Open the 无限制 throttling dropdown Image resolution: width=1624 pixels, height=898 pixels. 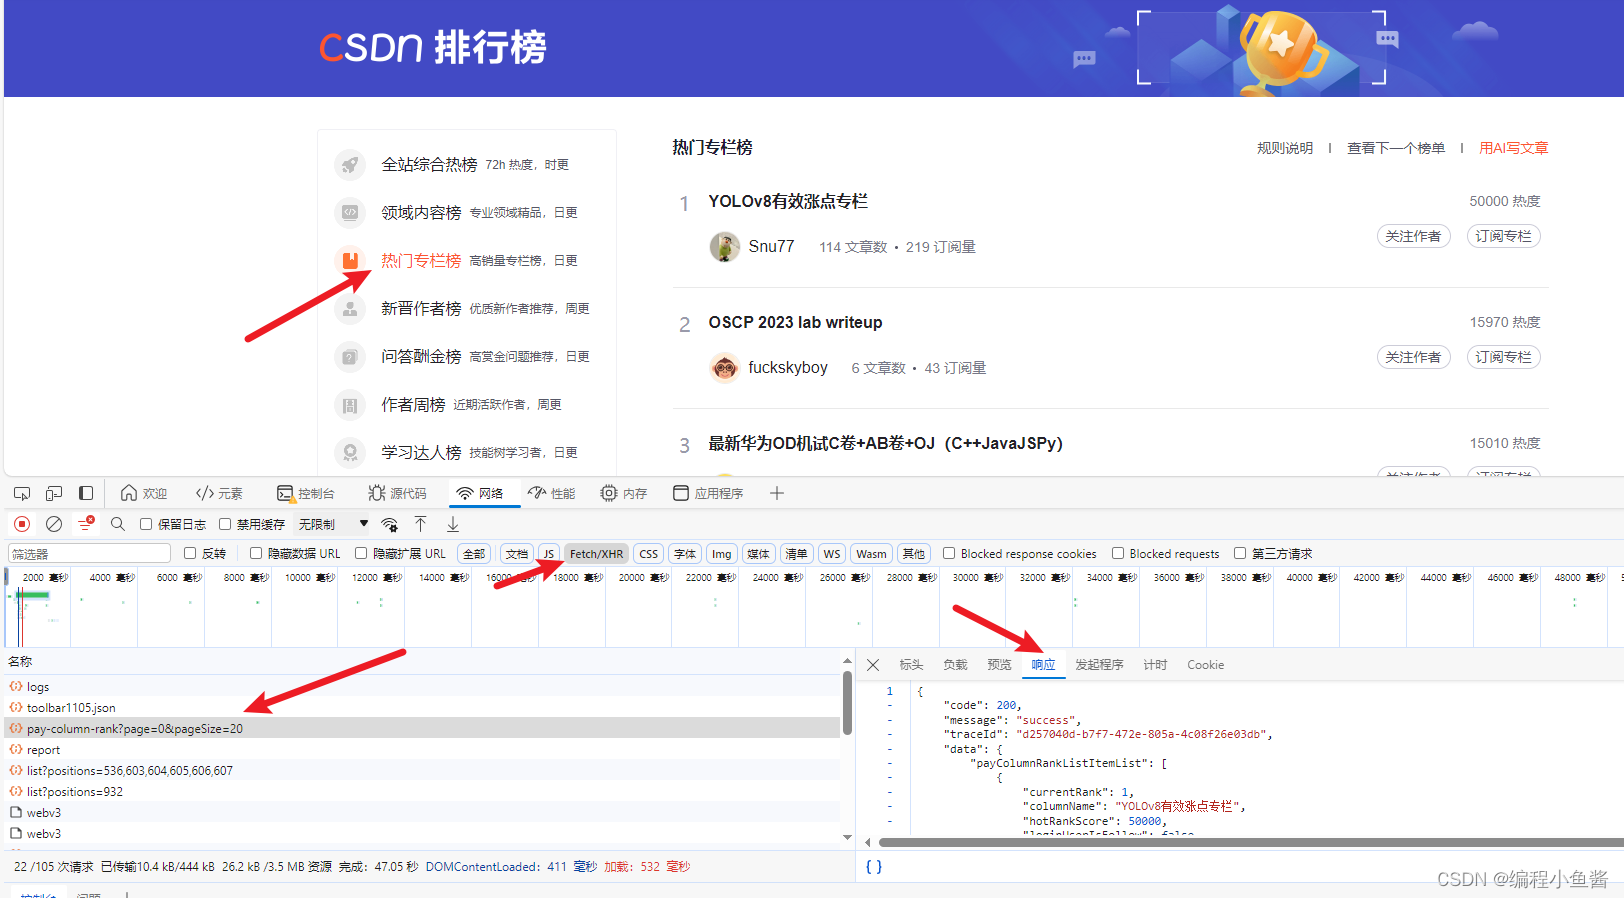pyautogui.click(x=334, y=524)
